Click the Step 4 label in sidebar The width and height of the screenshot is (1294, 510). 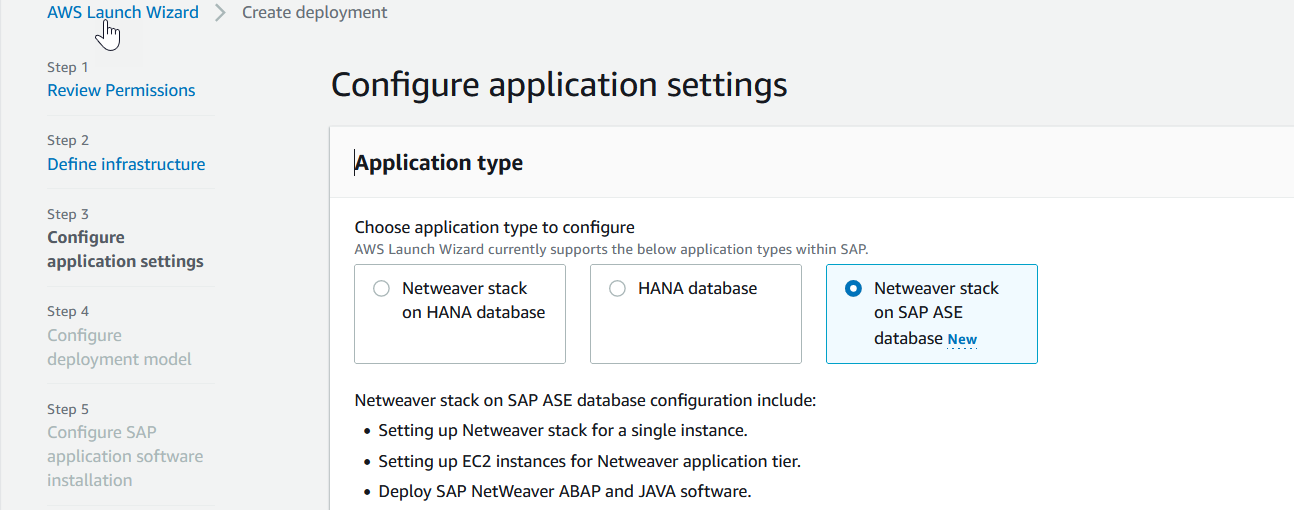click(68, 311)
